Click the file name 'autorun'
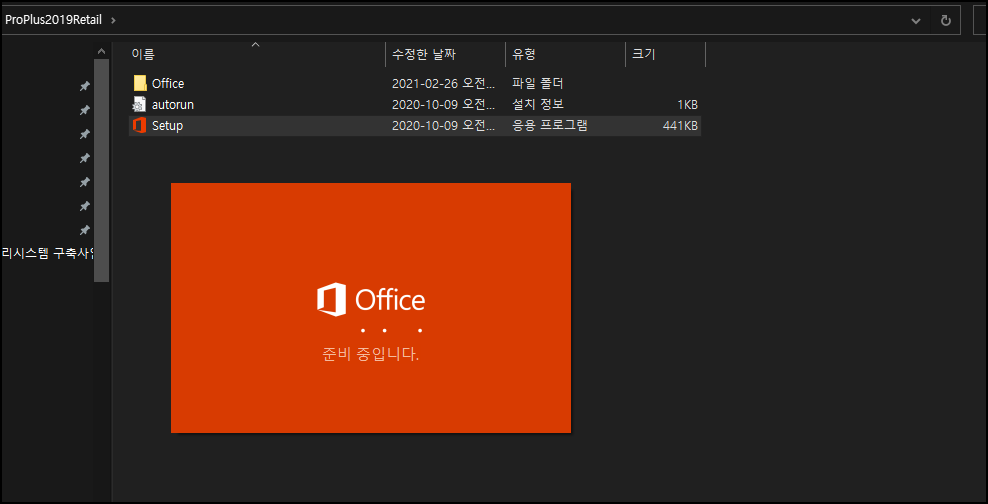Image resolution: width=988 pixels, height=504 pixels. (x=173, y=105)
